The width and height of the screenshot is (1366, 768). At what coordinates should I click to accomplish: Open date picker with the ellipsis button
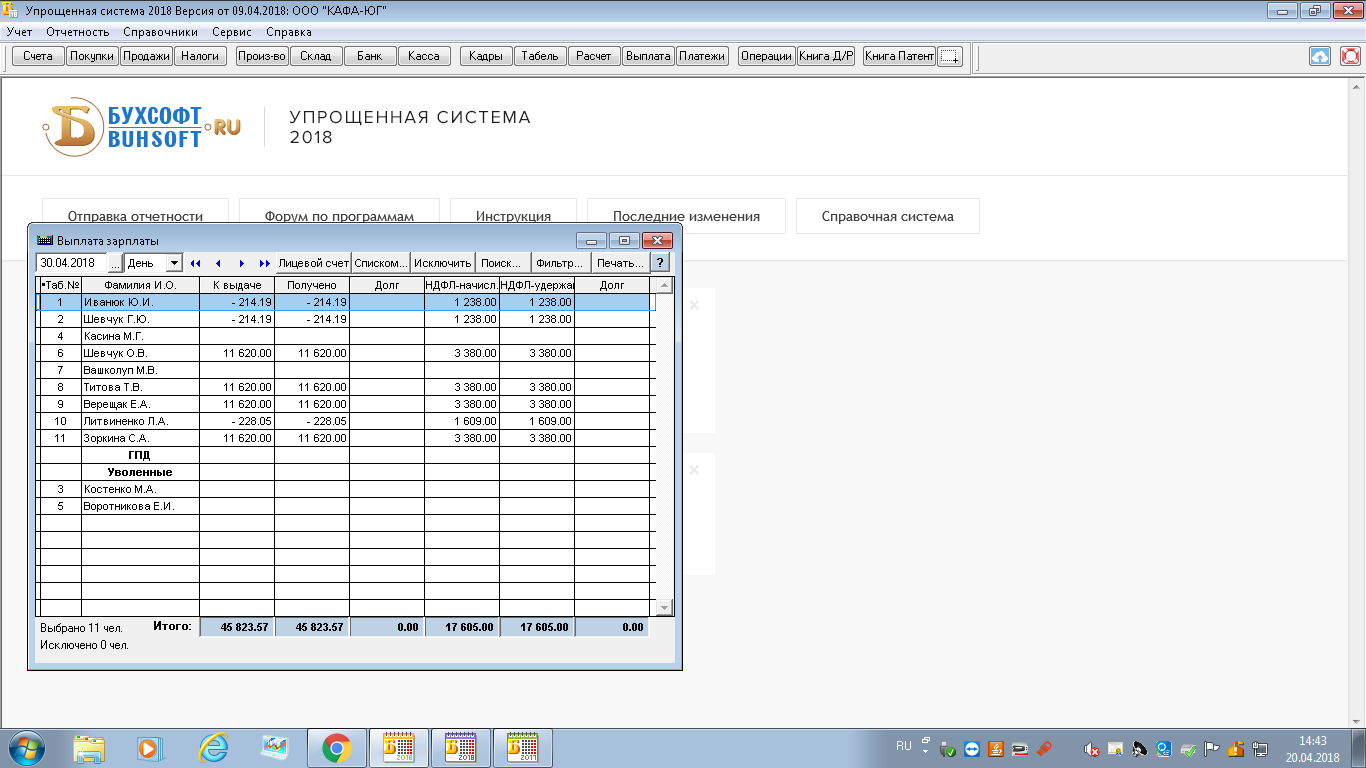pos(115,263)
